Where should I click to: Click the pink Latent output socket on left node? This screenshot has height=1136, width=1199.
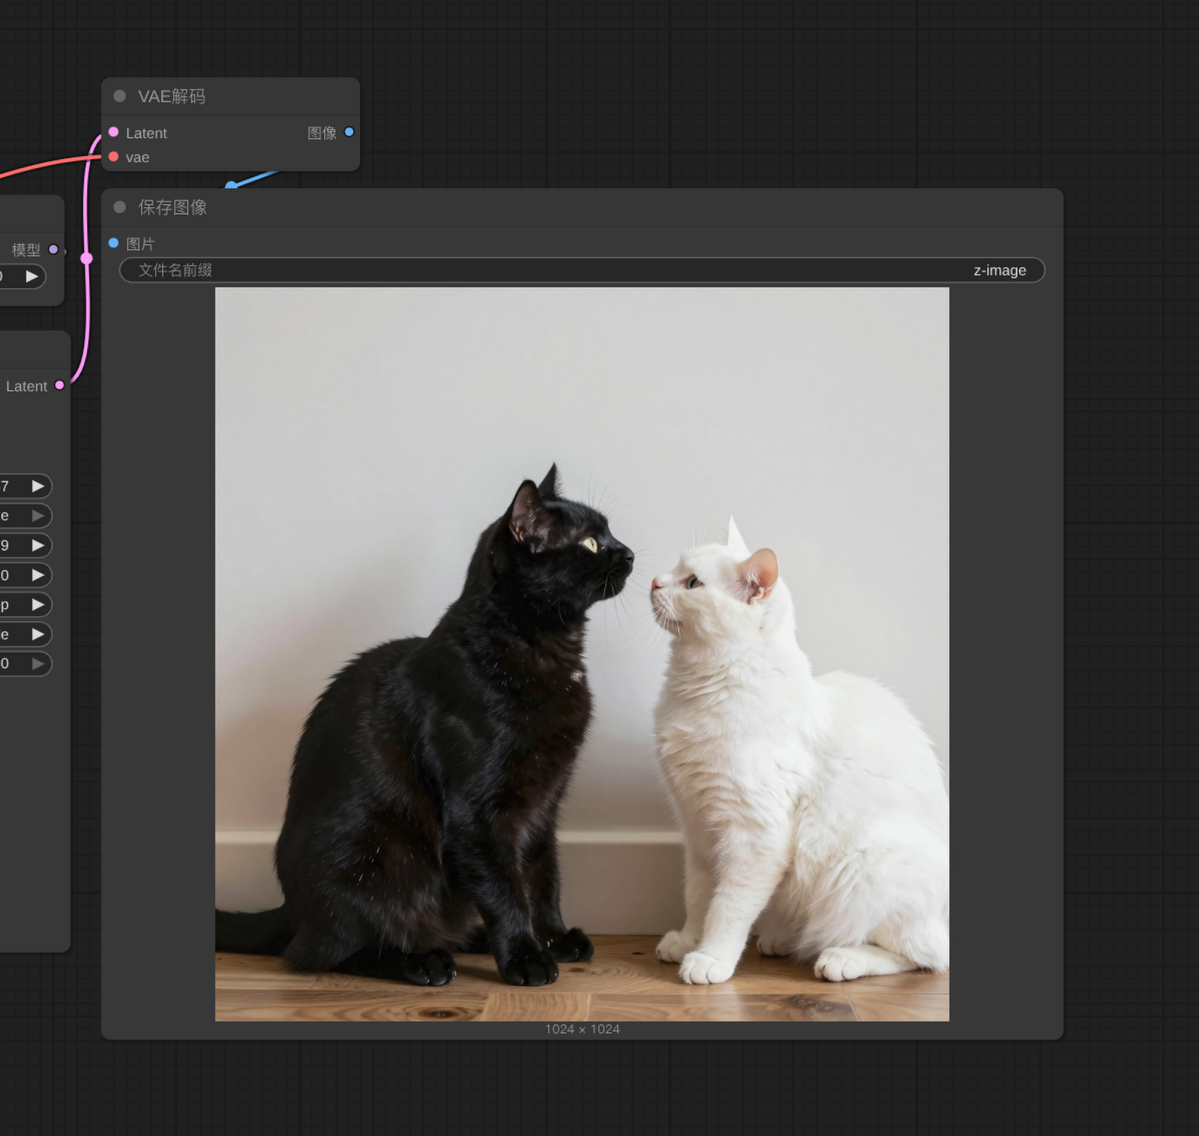coord(60,385)
